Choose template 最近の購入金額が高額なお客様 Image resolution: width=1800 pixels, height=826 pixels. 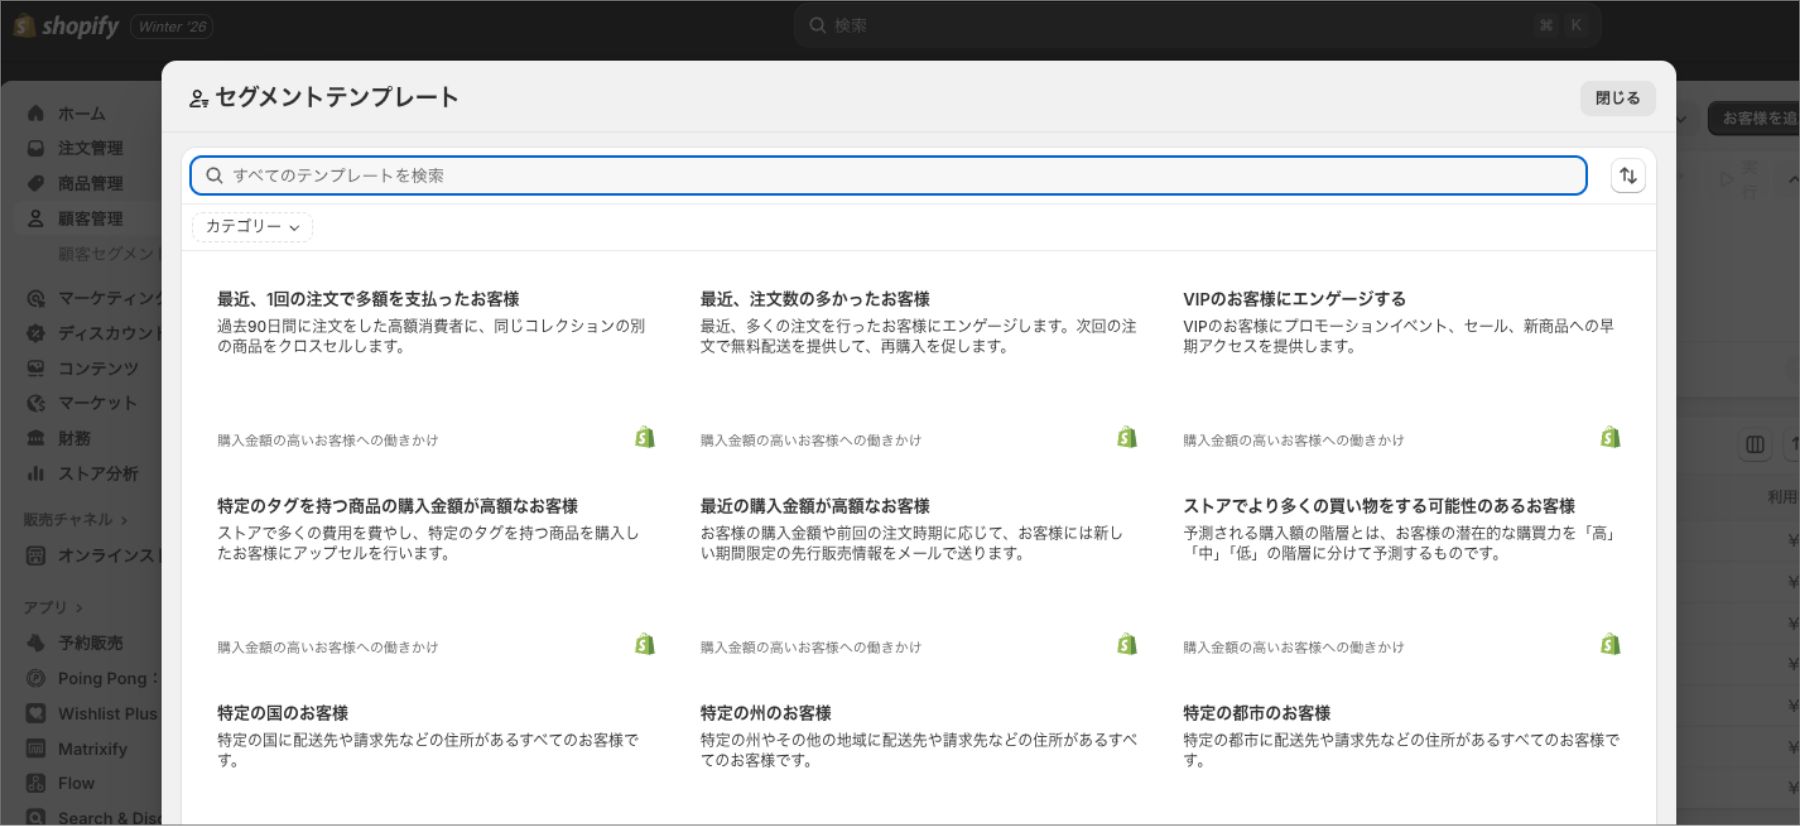coord(814,506)
